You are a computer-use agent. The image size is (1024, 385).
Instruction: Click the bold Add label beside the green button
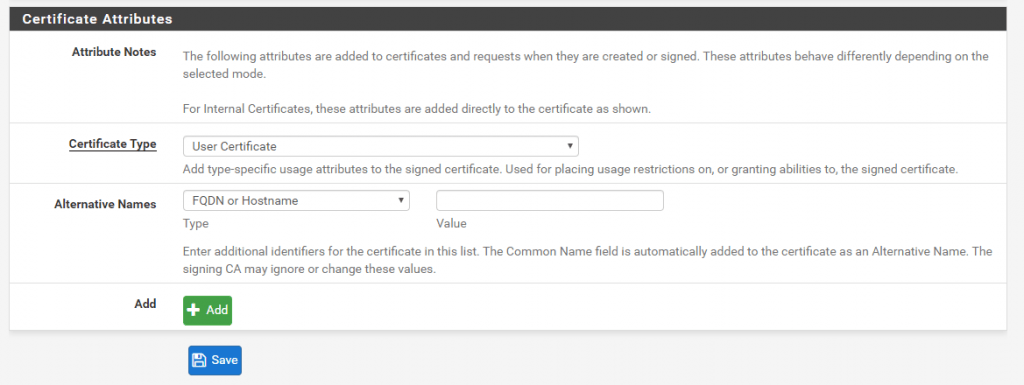click(x=146, y=303)
